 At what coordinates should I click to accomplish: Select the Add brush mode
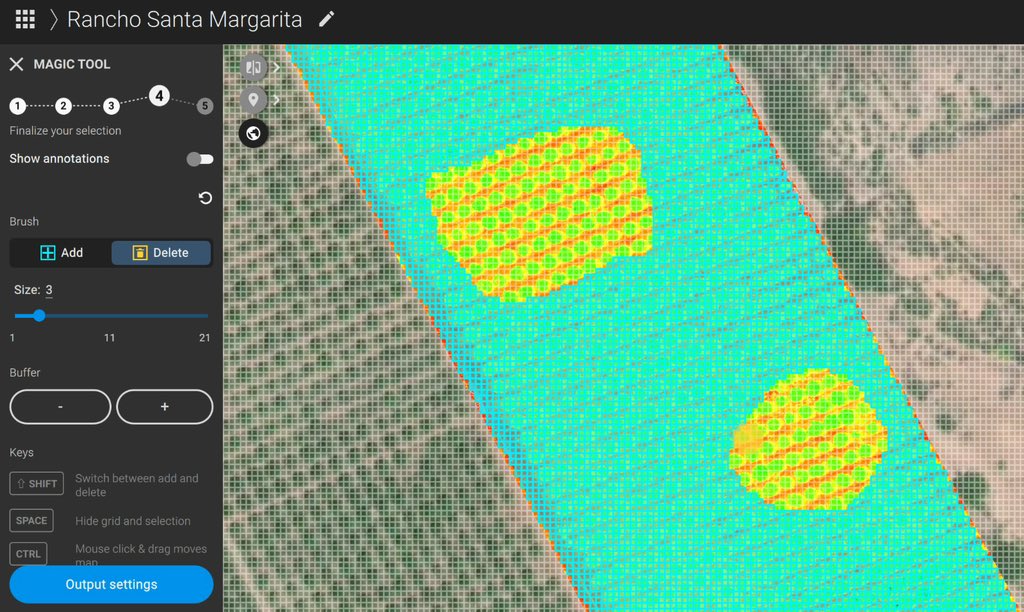tap(60, 252)
